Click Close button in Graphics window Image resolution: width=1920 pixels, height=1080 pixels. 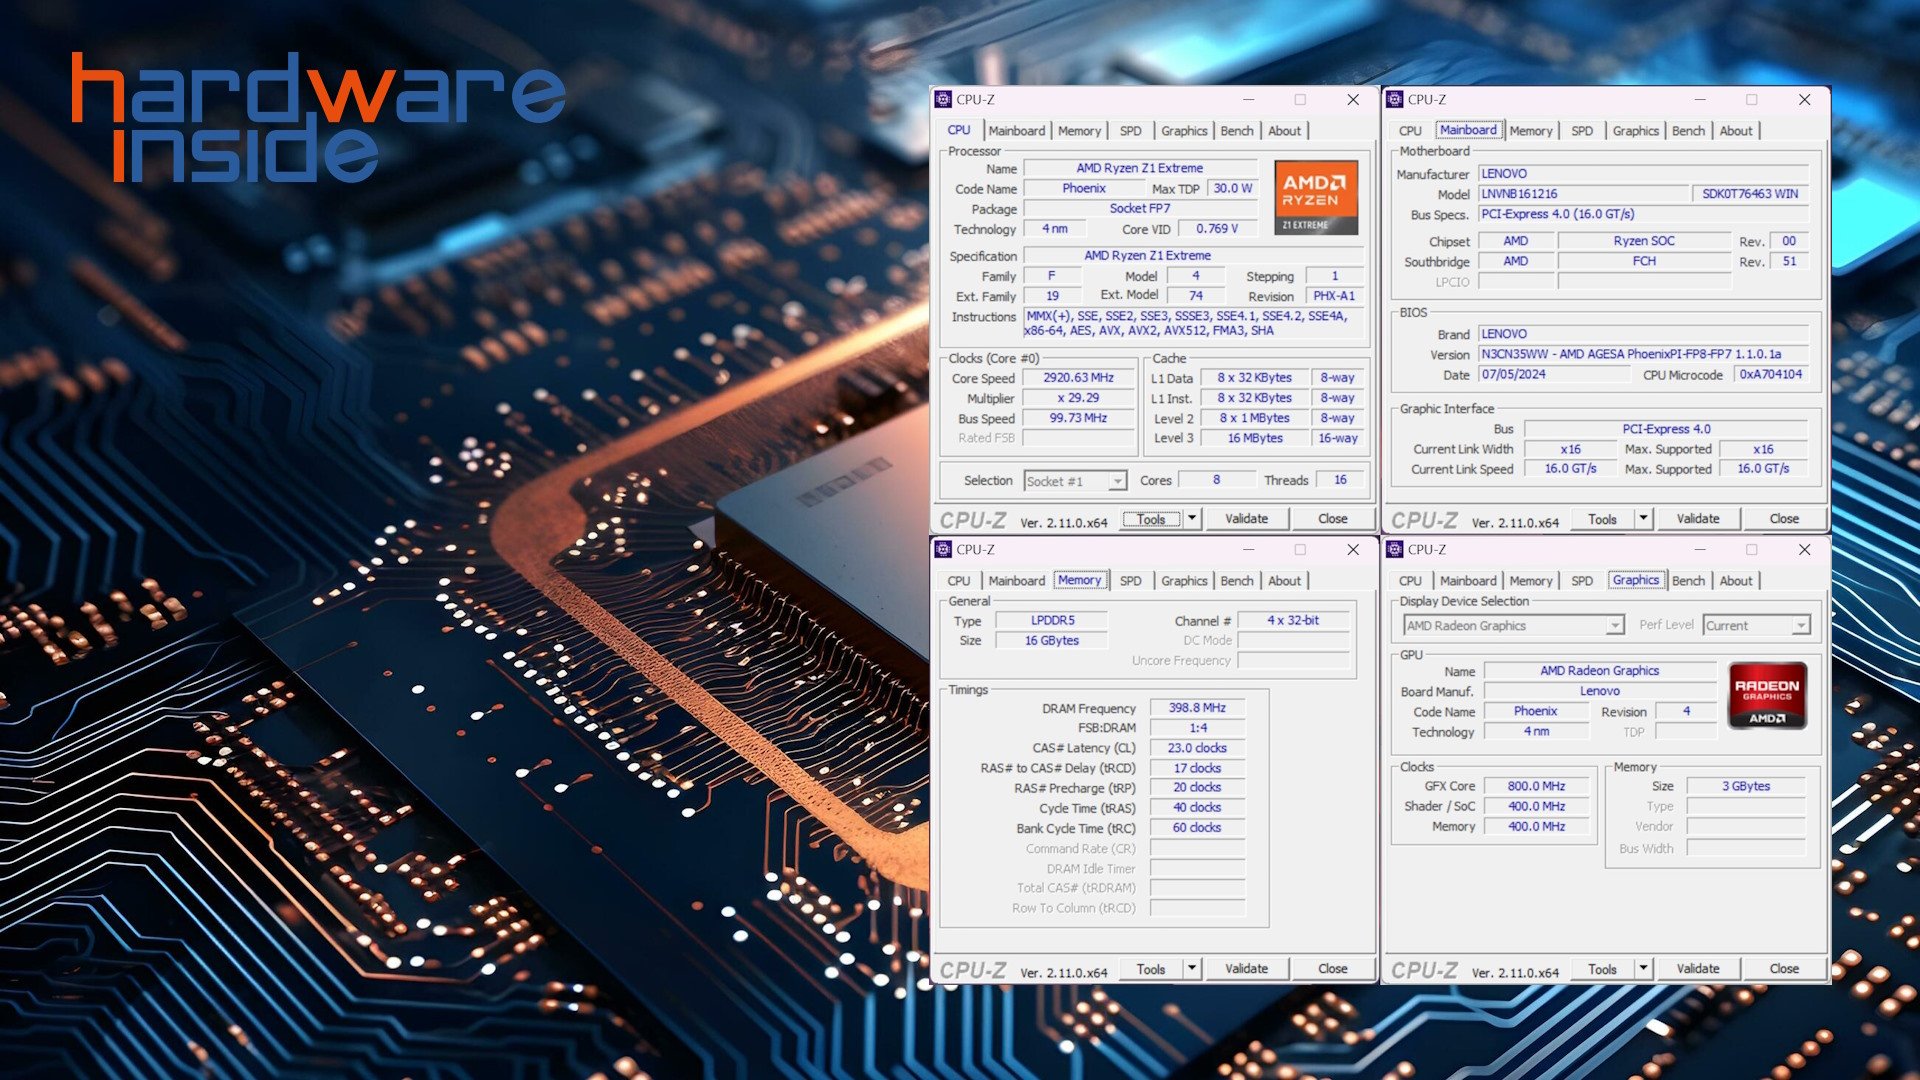pos(1783,968)
